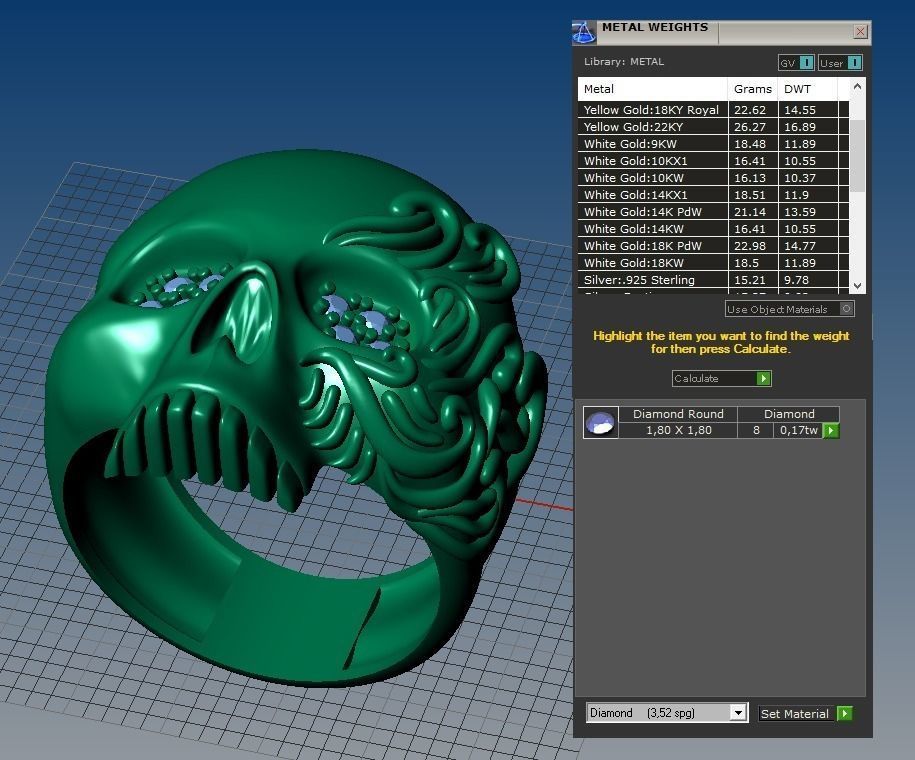Click the 16.89 DWT value
This screenshot has width=915, height=760.
[799, 127]
